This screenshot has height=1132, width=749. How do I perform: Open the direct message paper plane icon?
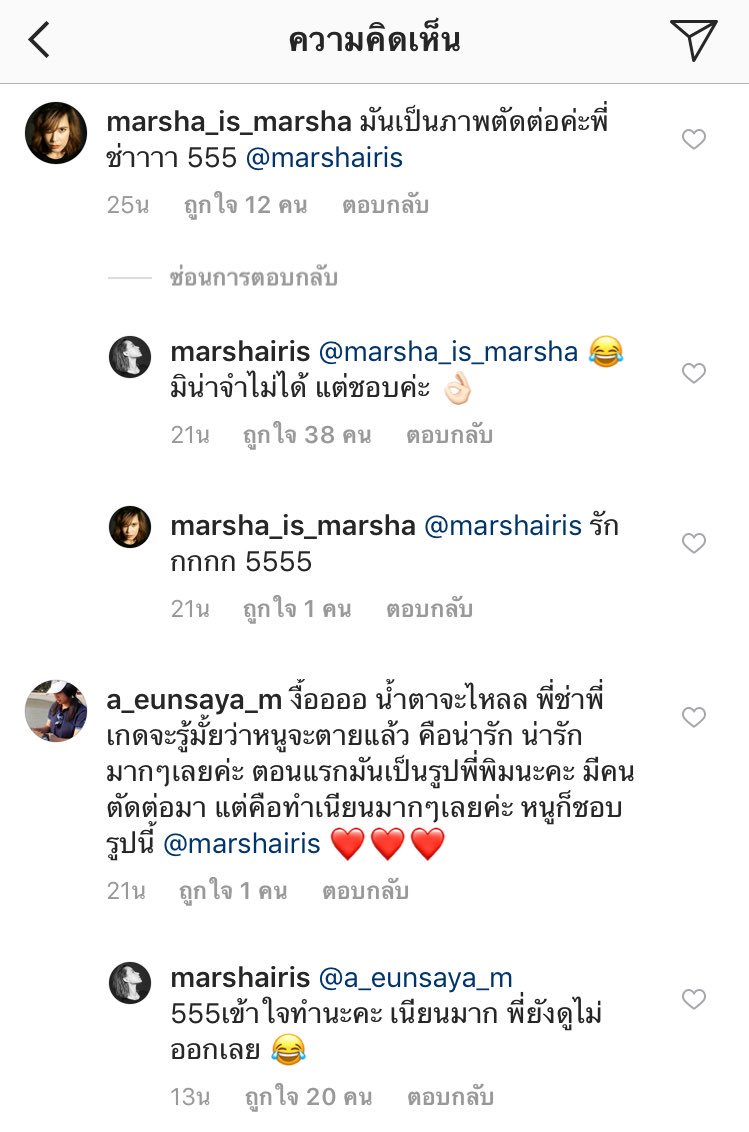(x=693, y=40)
